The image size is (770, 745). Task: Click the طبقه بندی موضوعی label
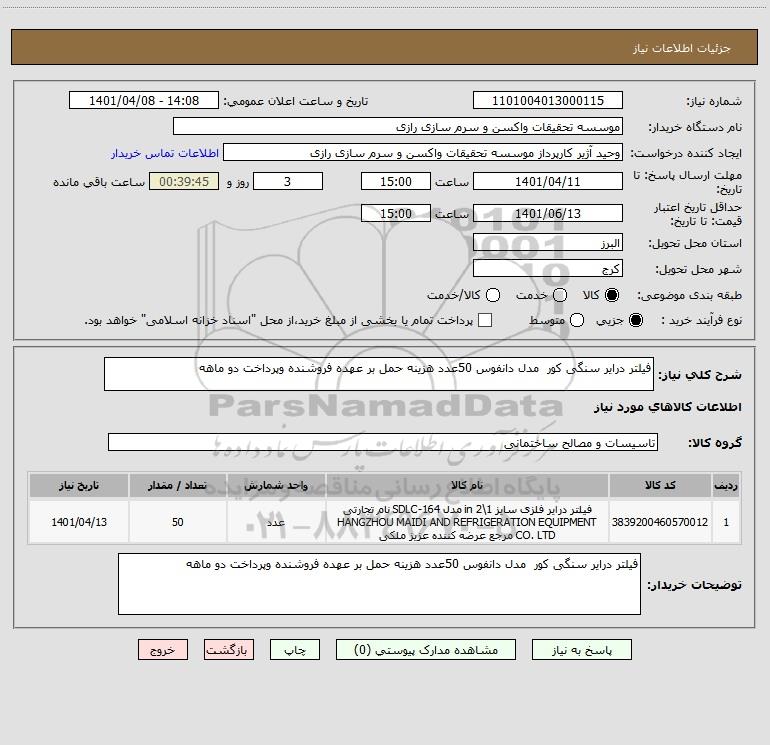click(x=689, y=296)
